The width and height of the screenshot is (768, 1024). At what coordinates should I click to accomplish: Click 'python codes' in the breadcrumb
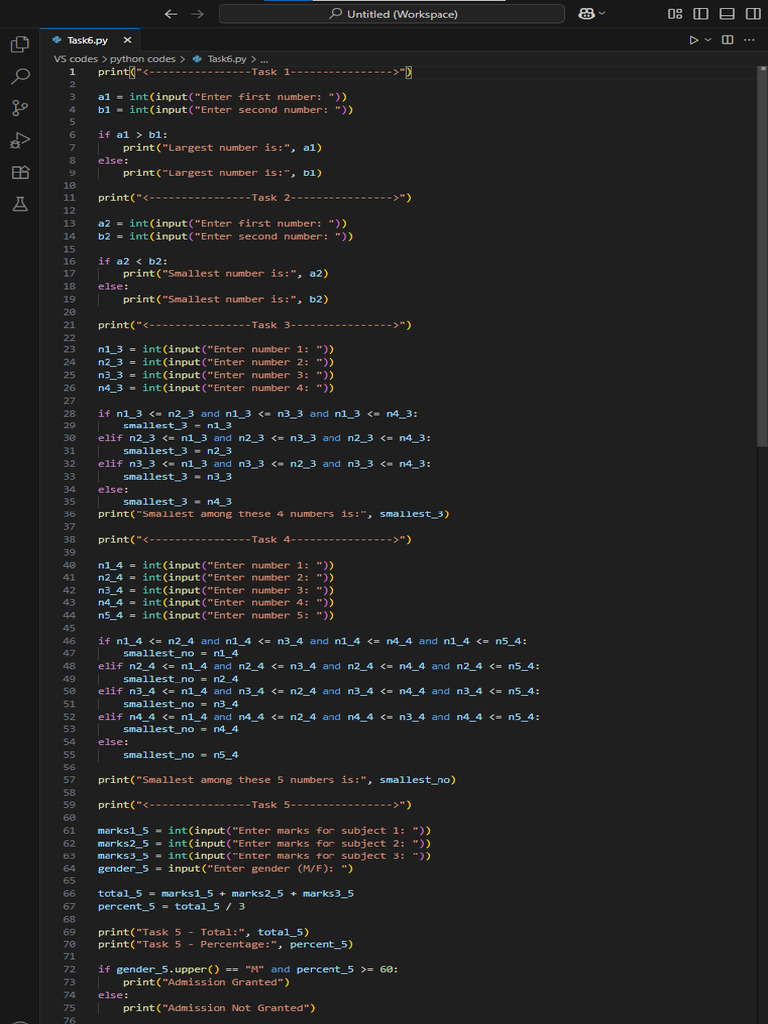click(142, 59)
